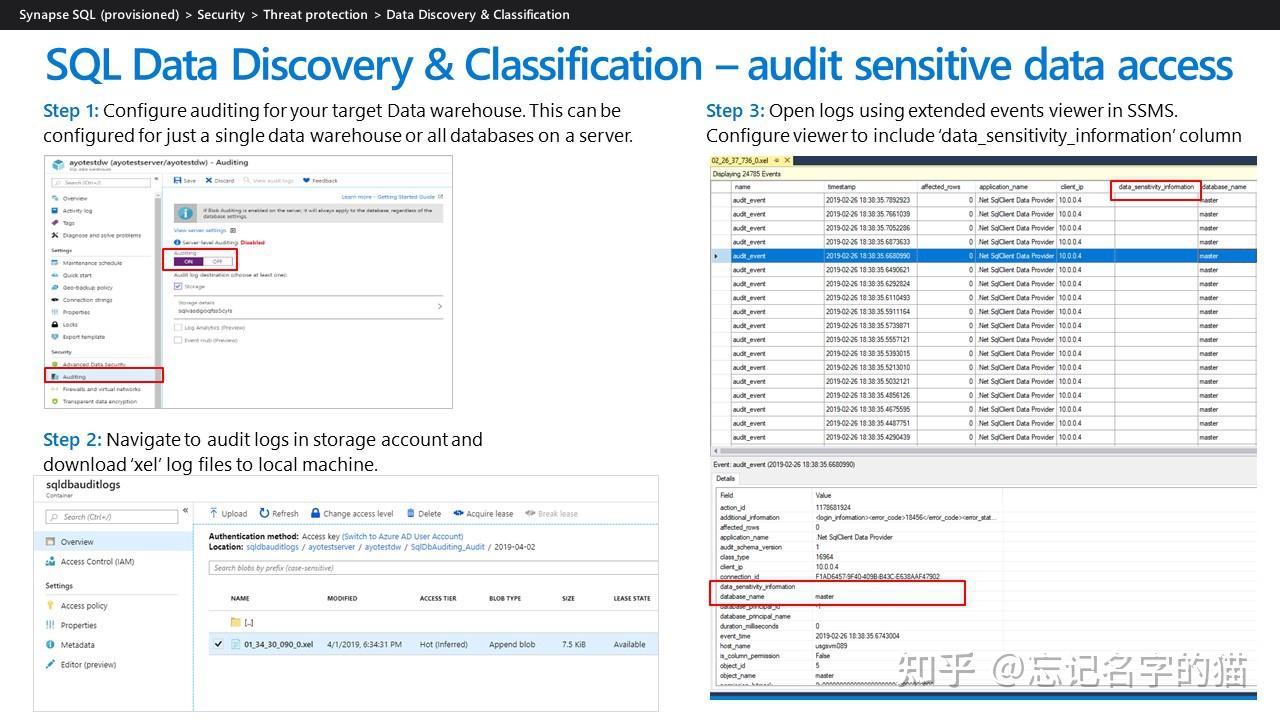Viewport: 1280px width, 720px height.
Task: Expand Storage details with the chevron
Action: [x=441, y=305]
